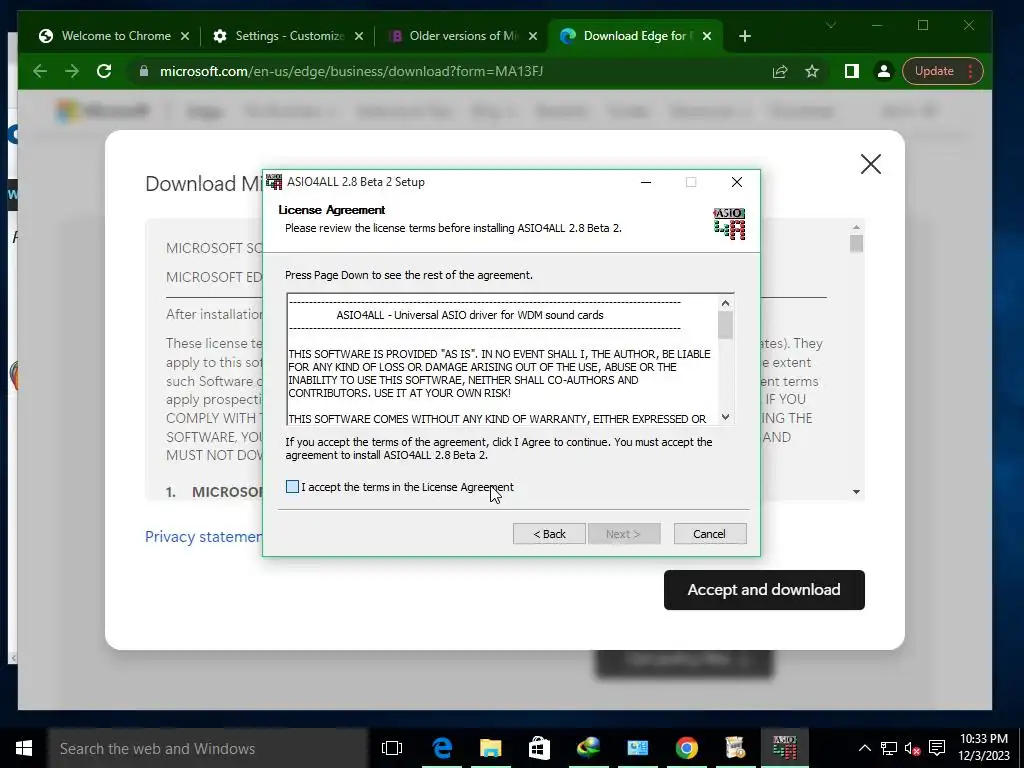Close the Settings - Customize tab
1024x768 pixels.
[x=359, y=36]
